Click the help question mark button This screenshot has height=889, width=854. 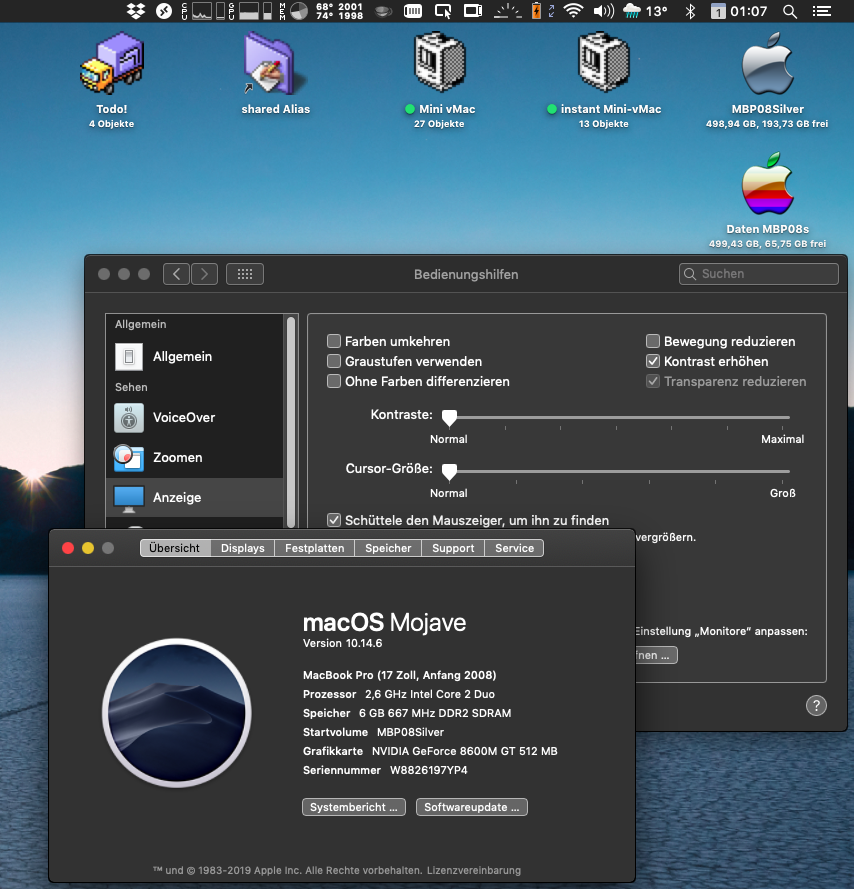[x=816, y=706]
